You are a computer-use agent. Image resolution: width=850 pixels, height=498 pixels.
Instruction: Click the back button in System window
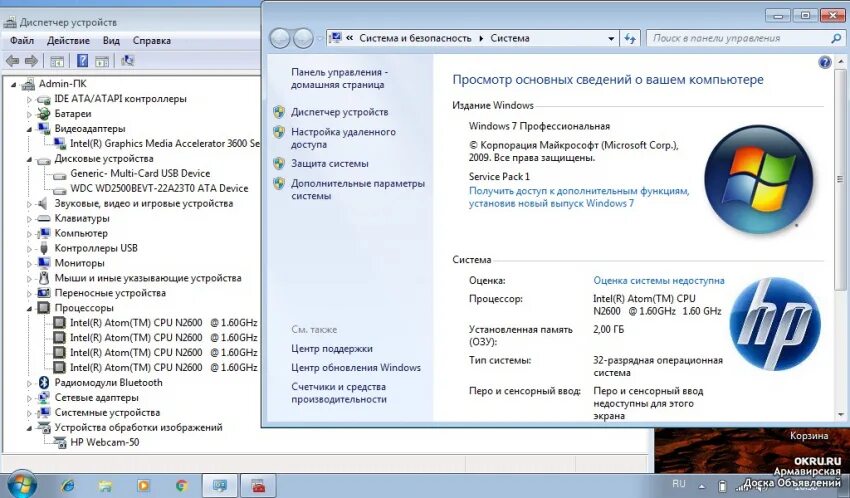pos(280,38)
